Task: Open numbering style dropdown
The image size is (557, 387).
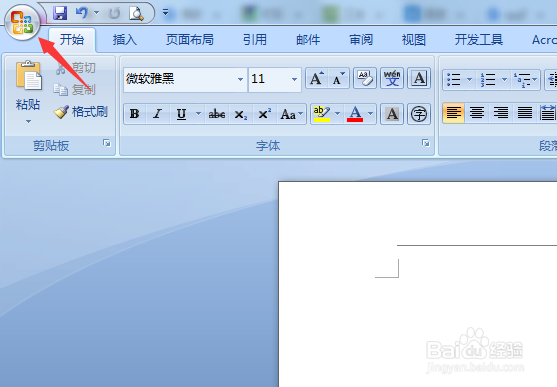Action: (x=504, y=79)
